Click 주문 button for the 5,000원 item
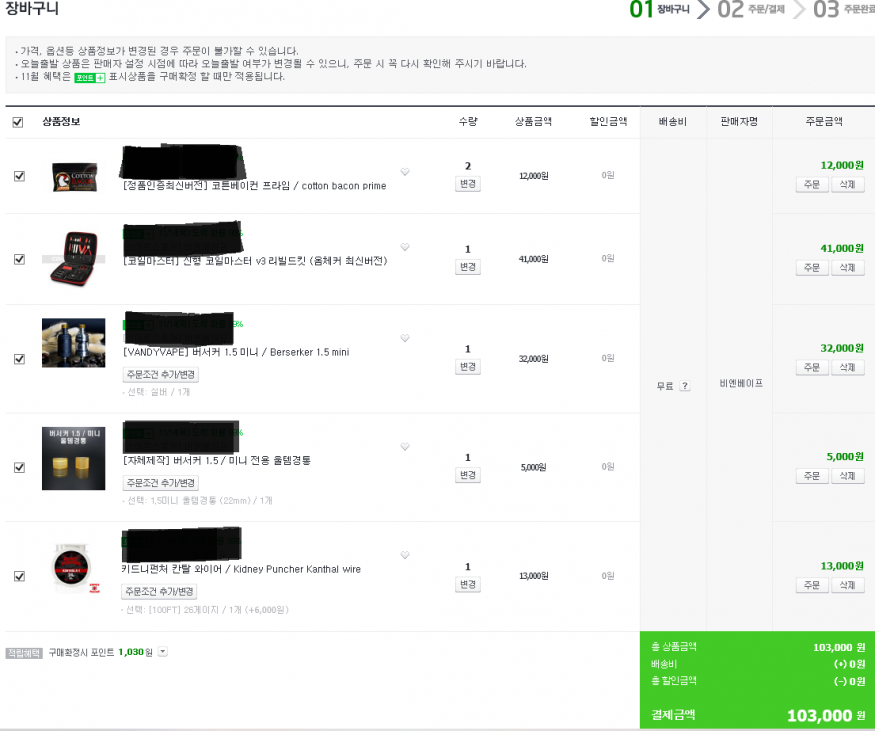Viewport: 875px width, 731px height. tap(812, 476)
